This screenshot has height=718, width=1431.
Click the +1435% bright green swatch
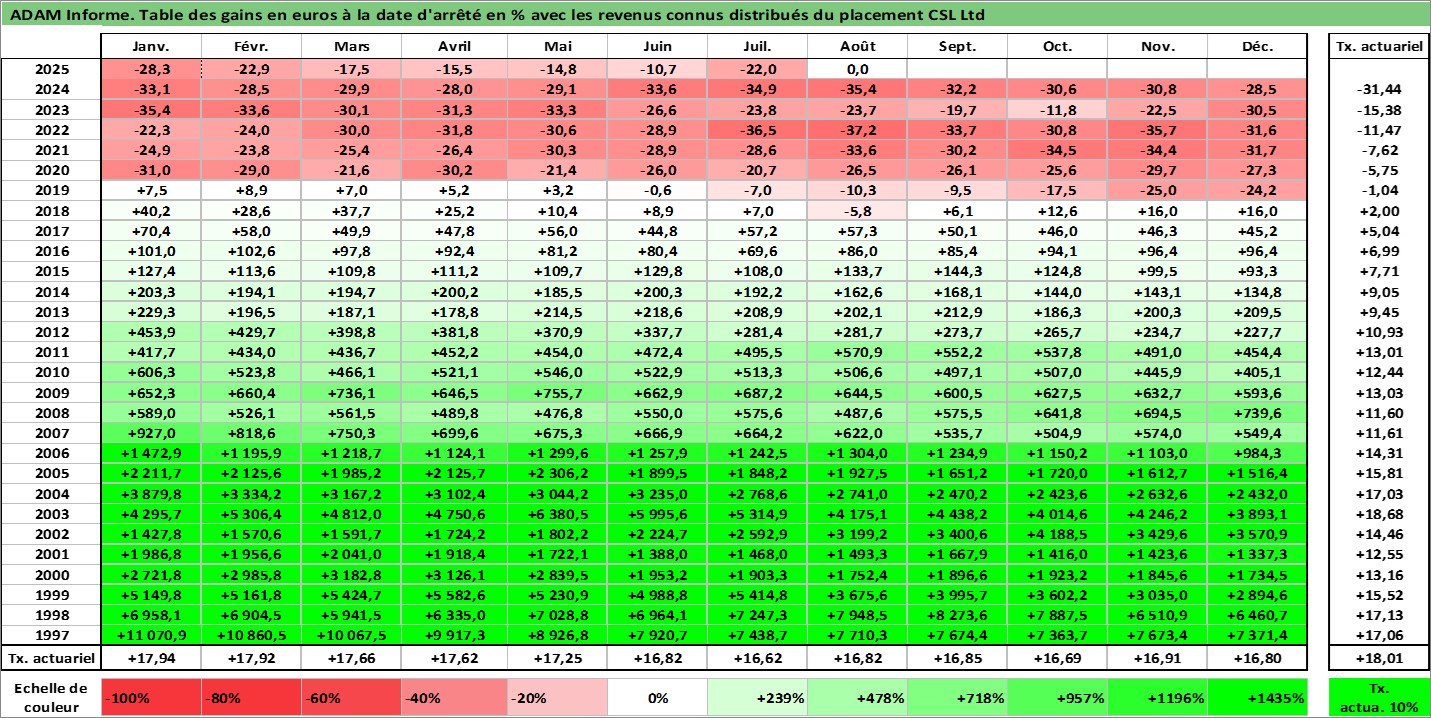1258,698
